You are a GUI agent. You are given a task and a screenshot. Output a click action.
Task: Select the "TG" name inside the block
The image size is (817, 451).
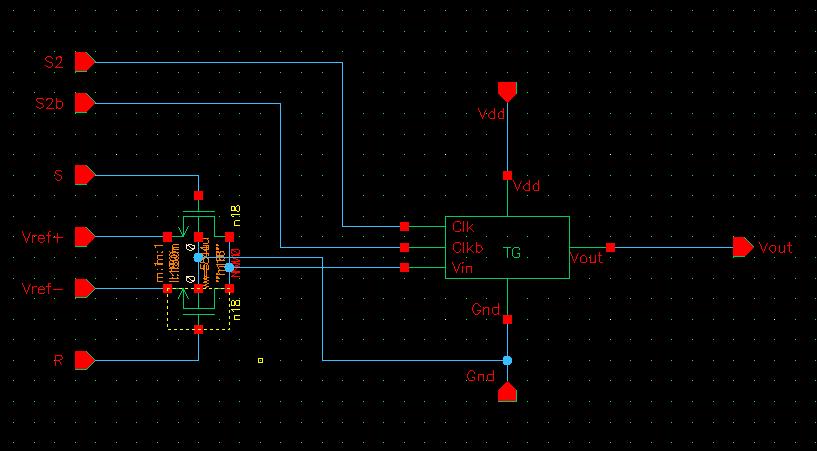tap(512, 253)
